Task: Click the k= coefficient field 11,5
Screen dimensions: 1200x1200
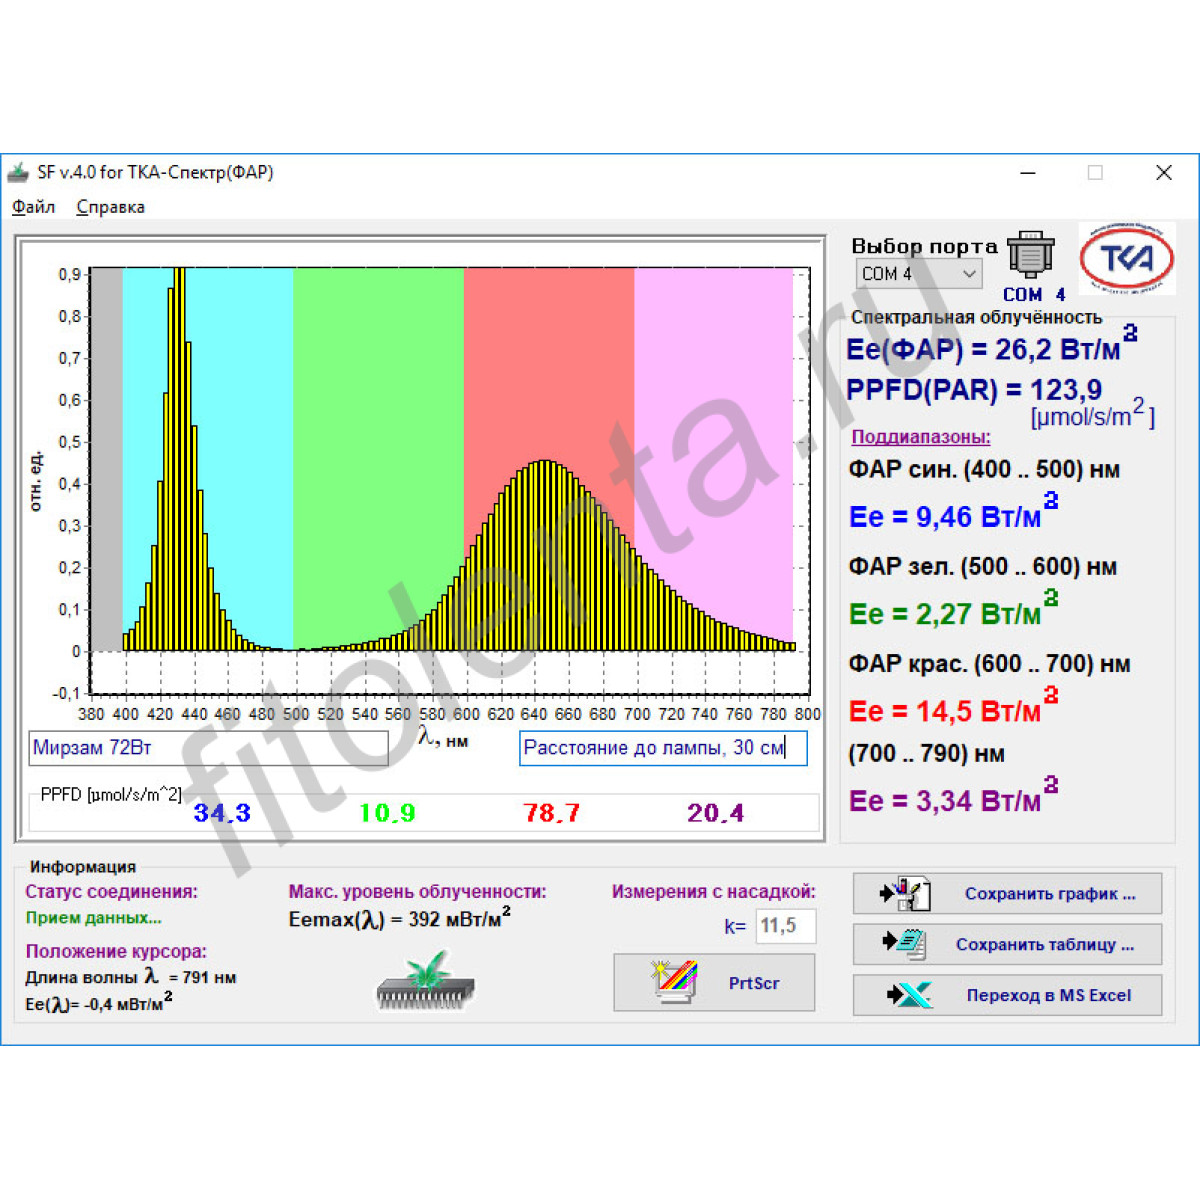Action: pyautogui.click(x=784, y=926)
